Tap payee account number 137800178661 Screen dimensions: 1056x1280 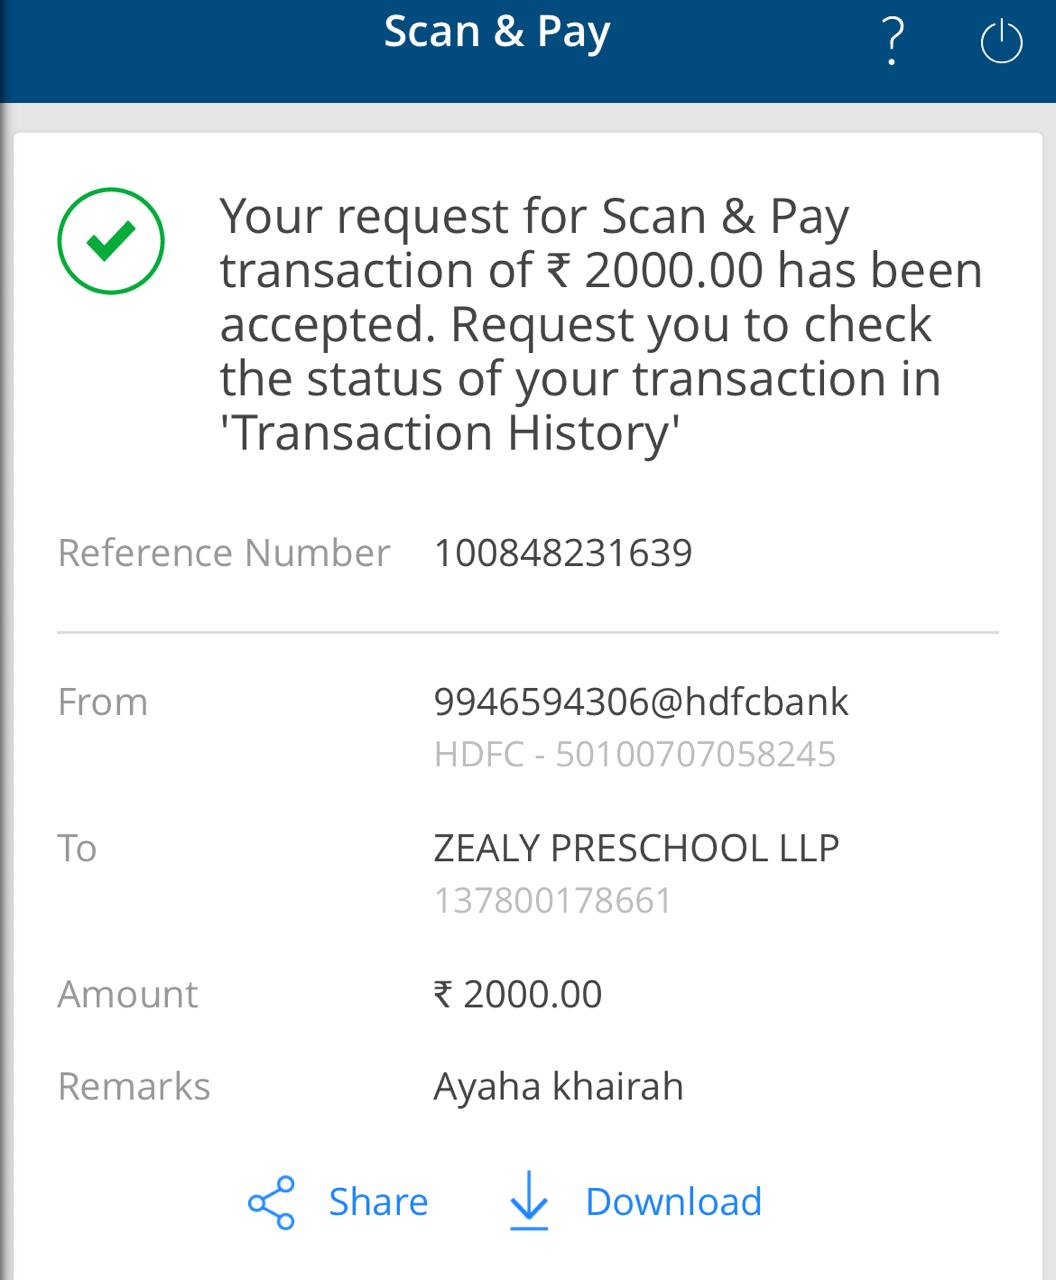[x=553, y=901]
